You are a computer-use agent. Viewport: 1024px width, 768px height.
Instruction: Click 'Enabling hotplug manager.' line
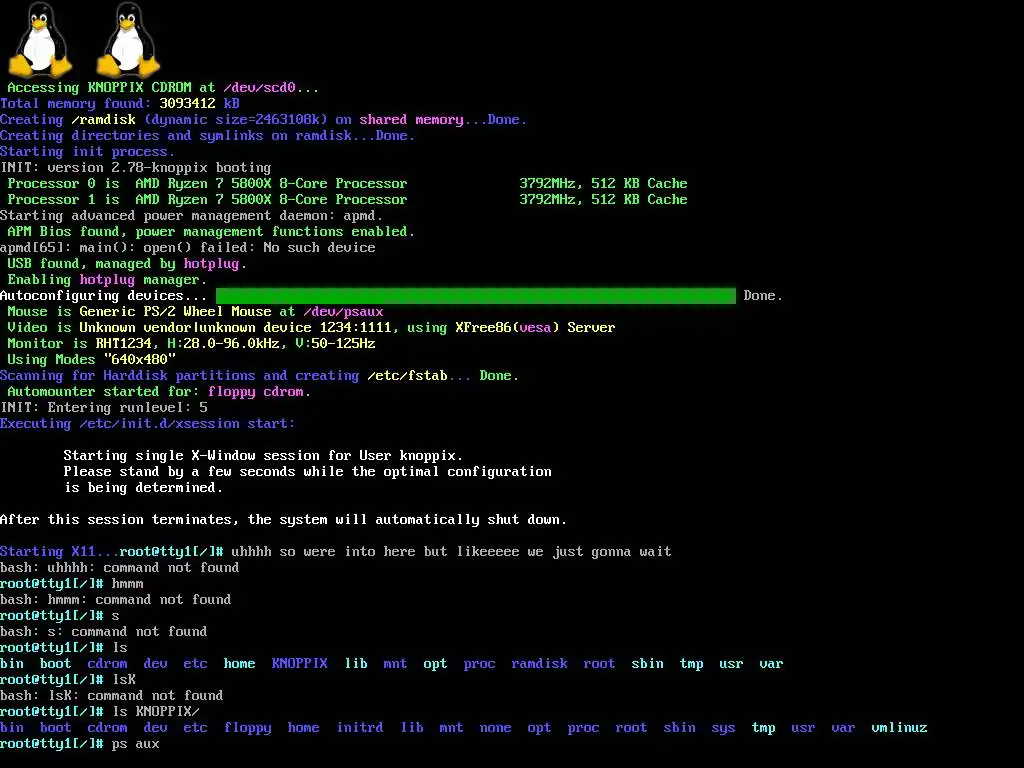tap(107, 280)
